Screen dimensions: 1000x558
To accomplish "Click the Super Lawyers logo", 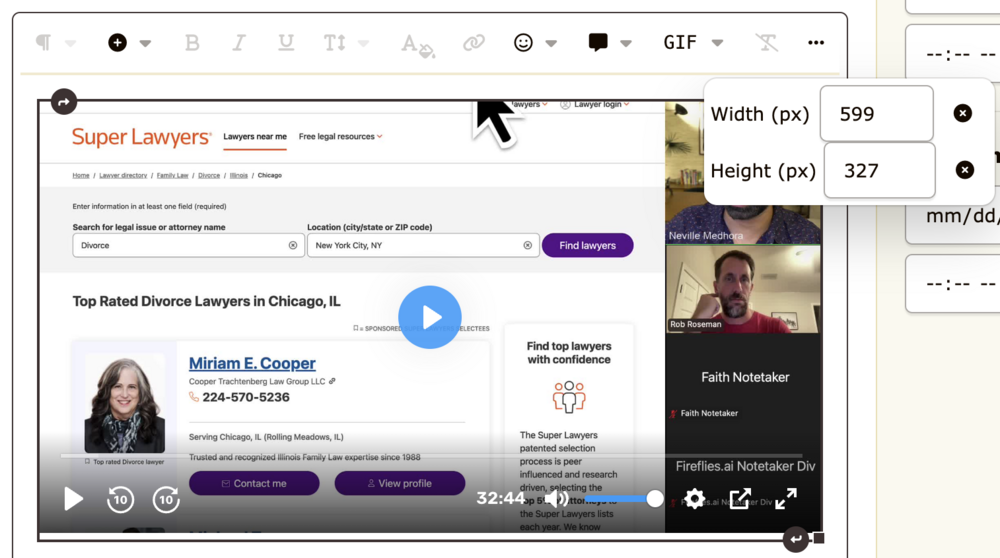I will [141, 136].
